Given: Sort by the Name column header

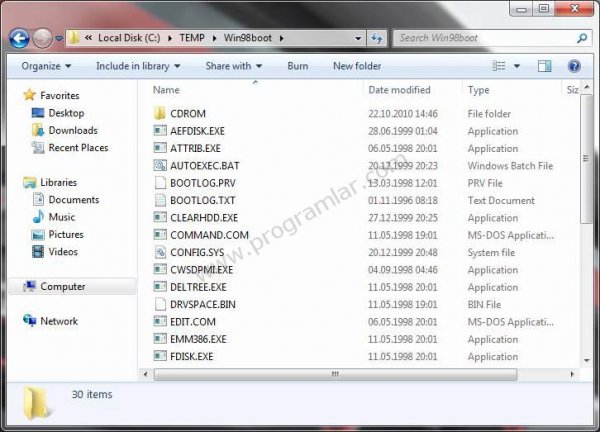Looking at the screenshot, I should pos(166,90).
